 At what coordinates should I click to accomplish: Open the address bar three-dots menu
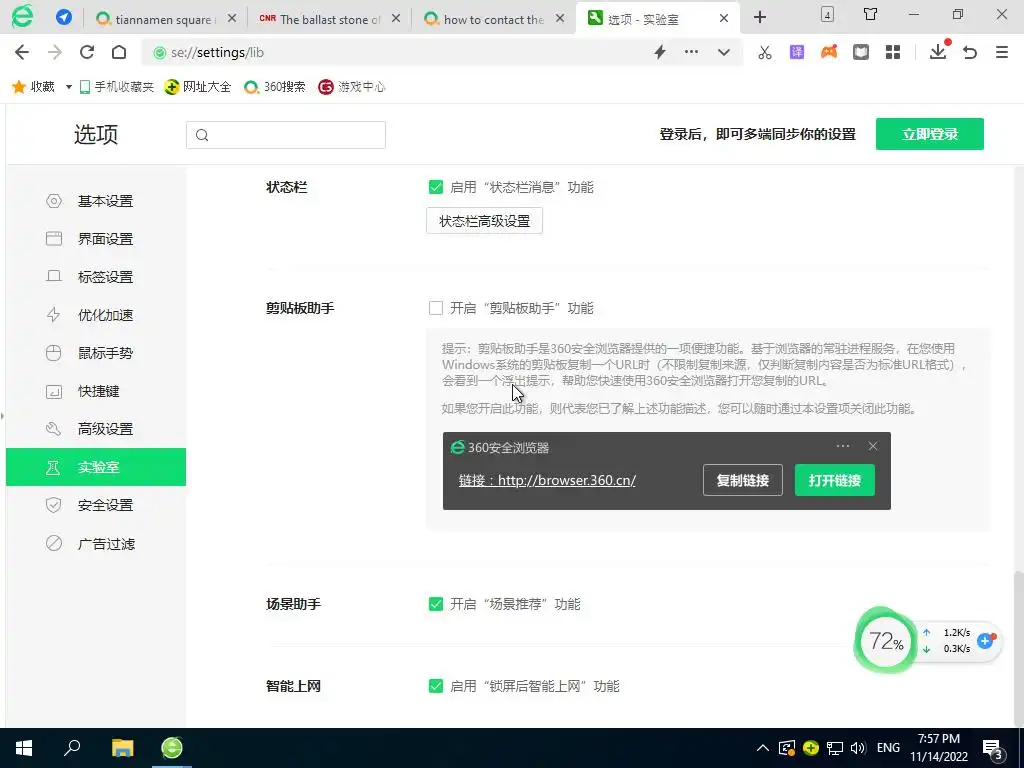(x=691, y=52)
